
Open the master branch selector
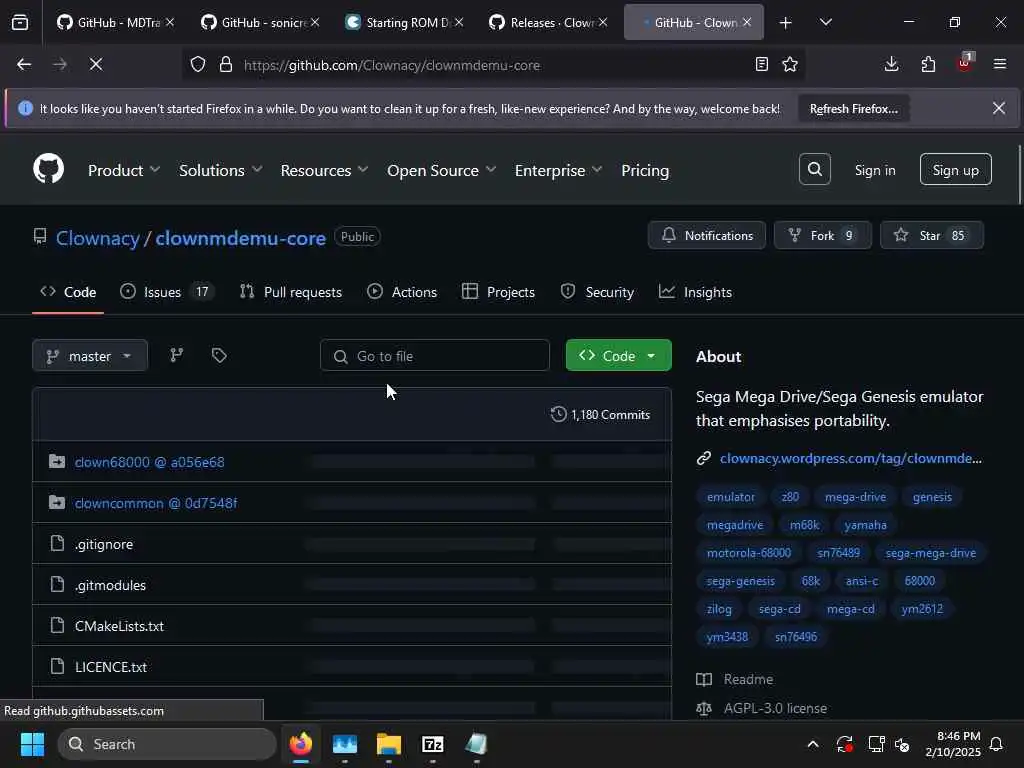tap(90, 355)
